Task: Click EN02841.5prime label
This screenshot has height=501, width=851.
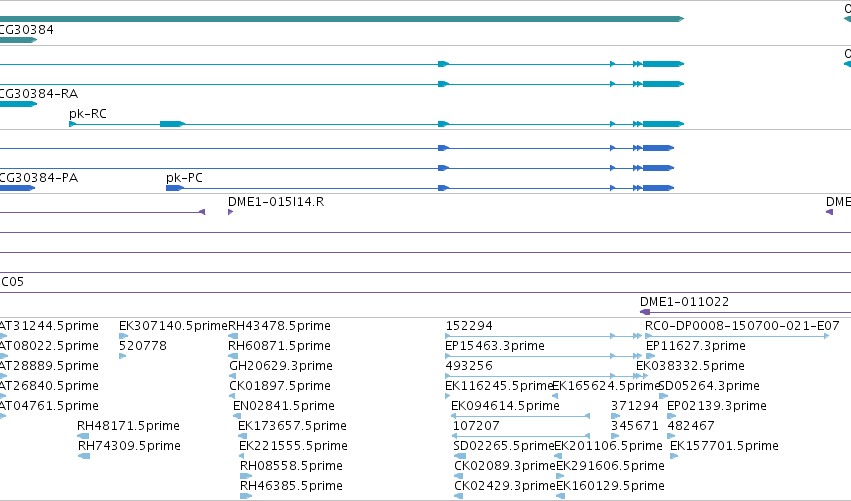Action: tap(284, 406)
